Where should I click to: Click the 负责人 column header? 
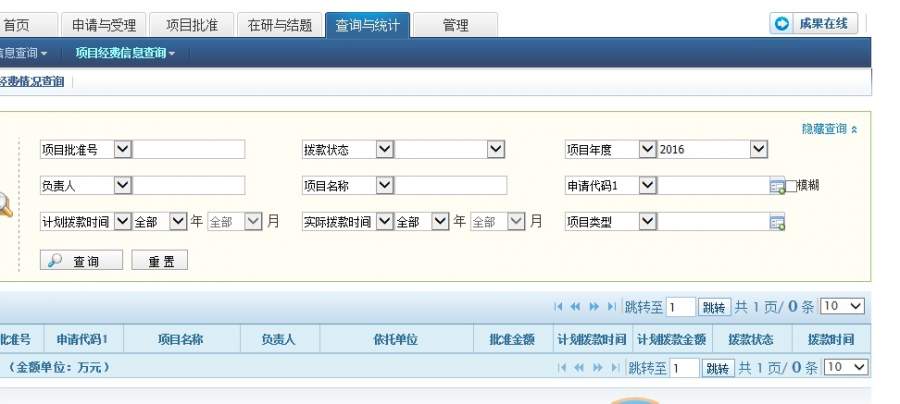click(278, 339)
